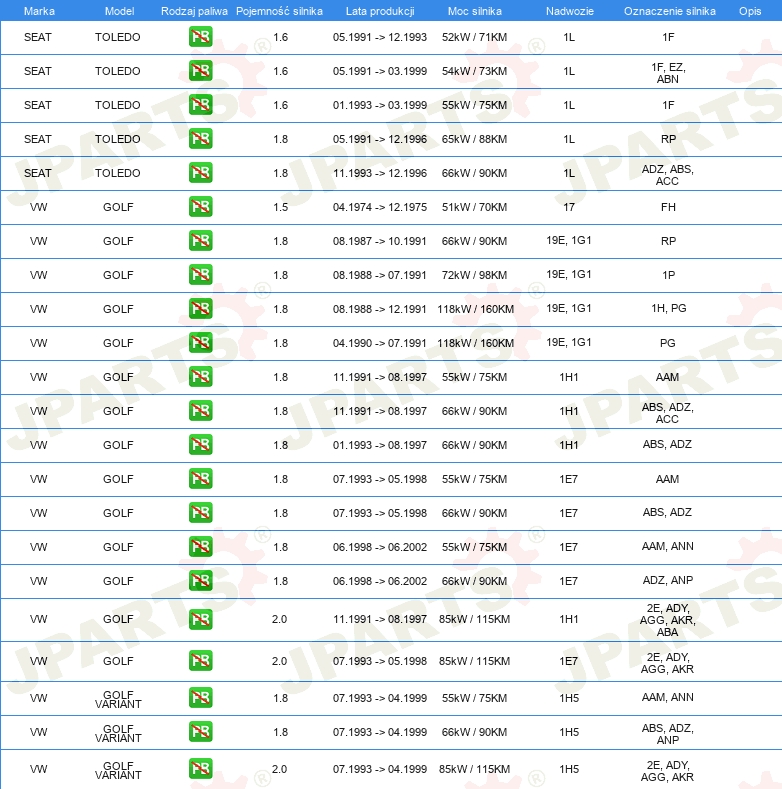
Task: Click fuel icon in Golf Variant 2.0 row
Action: pyautogui.click(x=200, y=768)
